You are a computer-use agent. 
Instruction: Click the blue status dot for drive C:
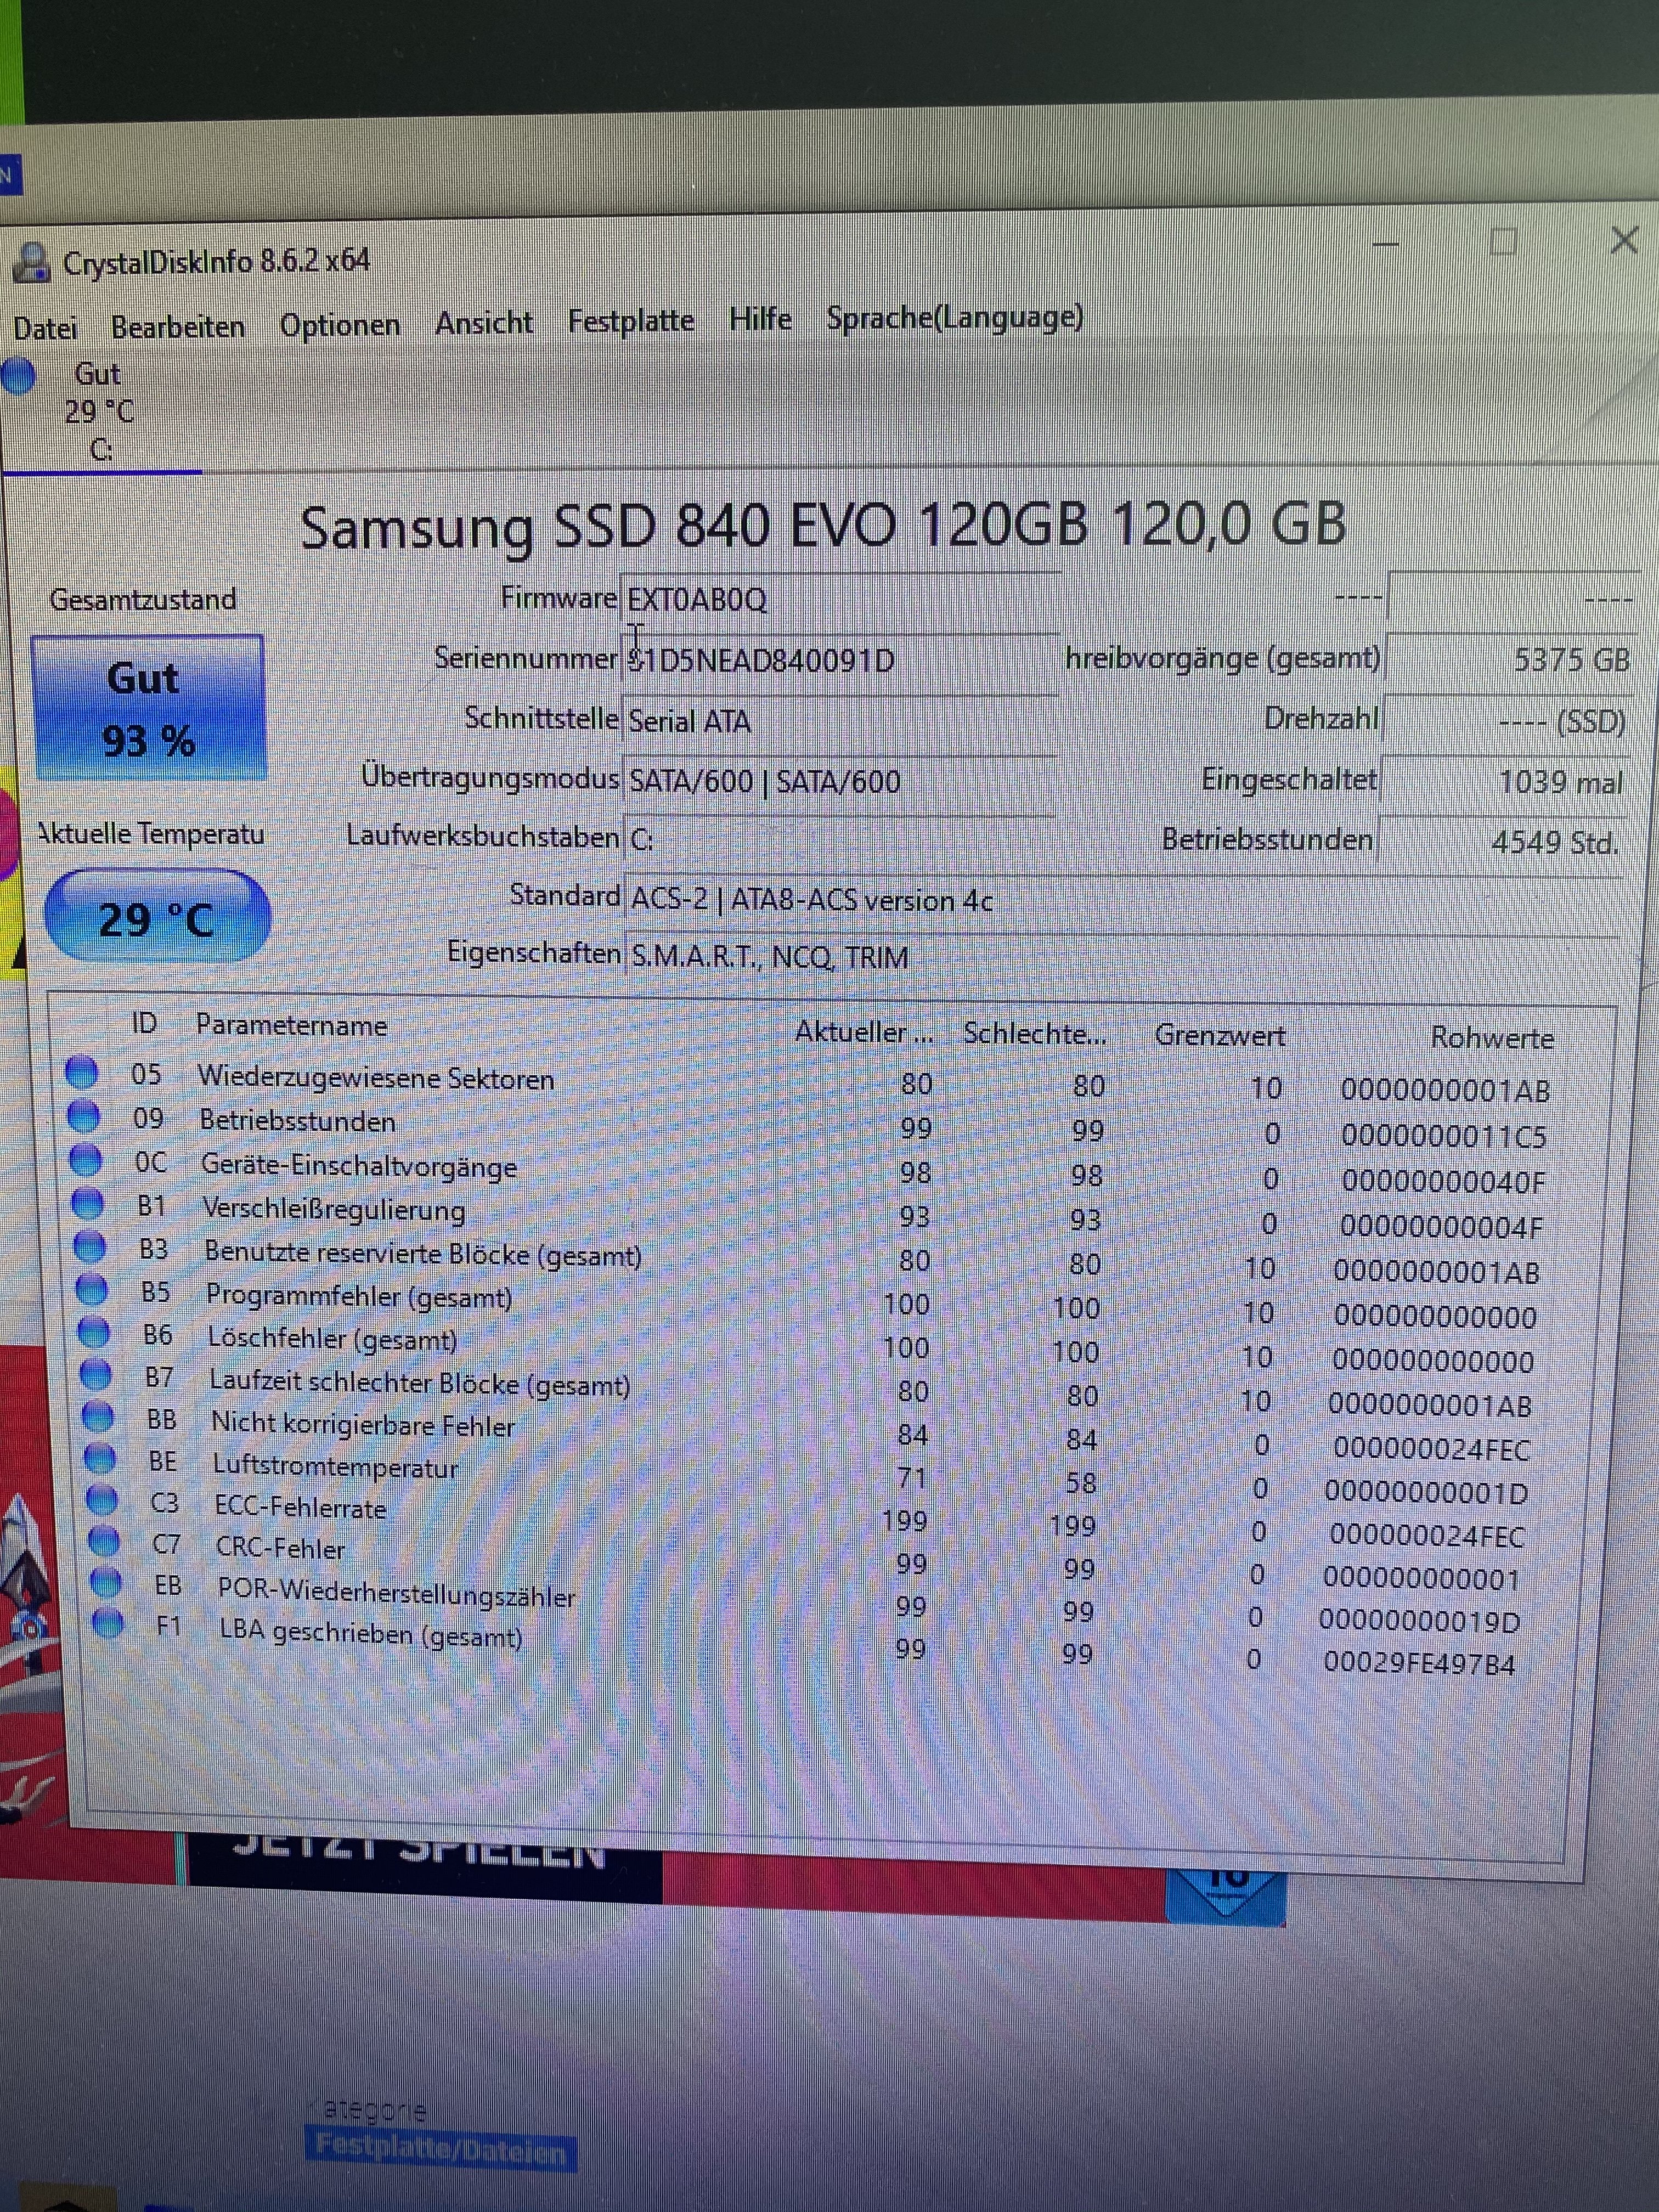[18, 377]
